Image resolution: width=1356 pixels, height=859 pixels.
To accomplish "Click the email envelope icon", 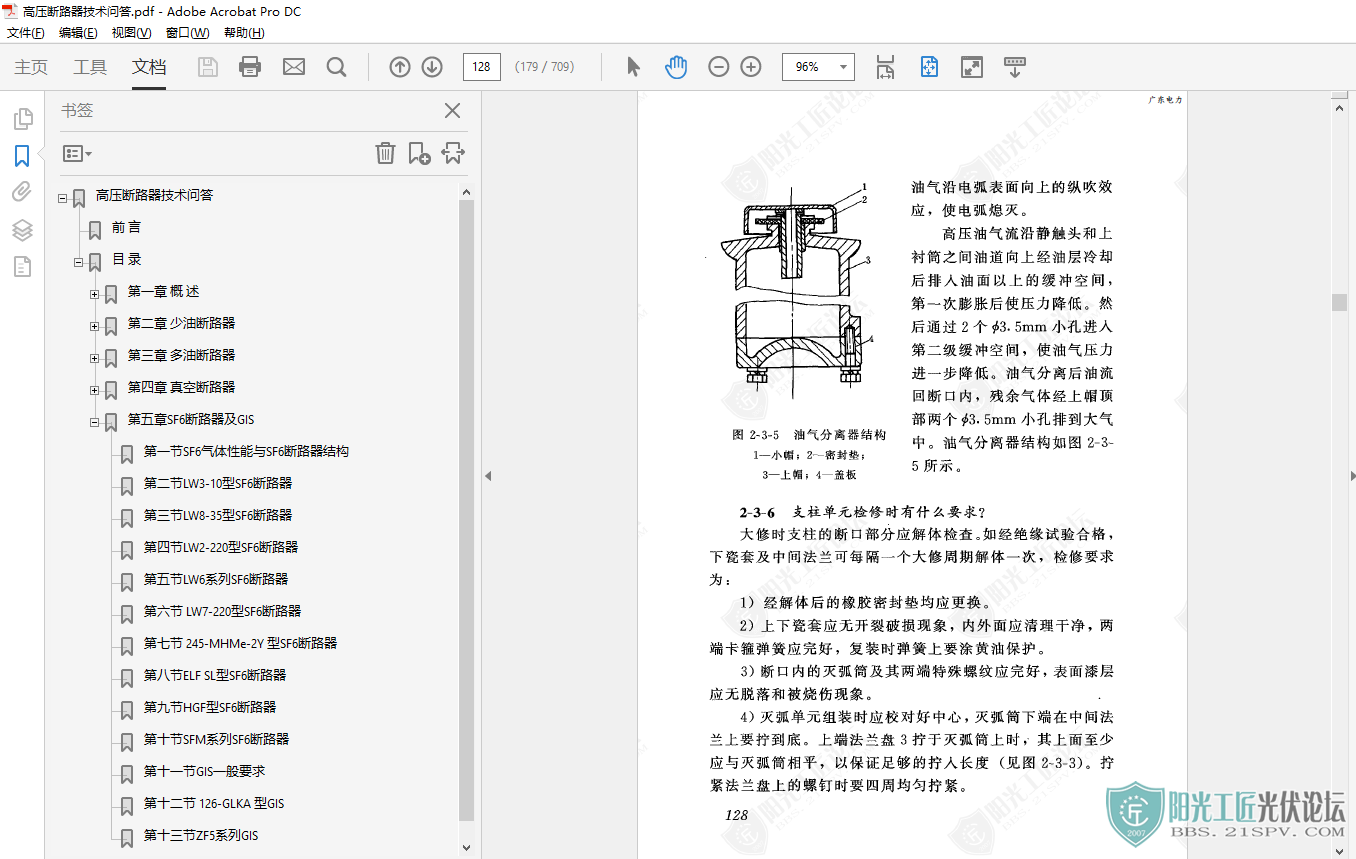I will pyautogui.click(x=294, y=67).
